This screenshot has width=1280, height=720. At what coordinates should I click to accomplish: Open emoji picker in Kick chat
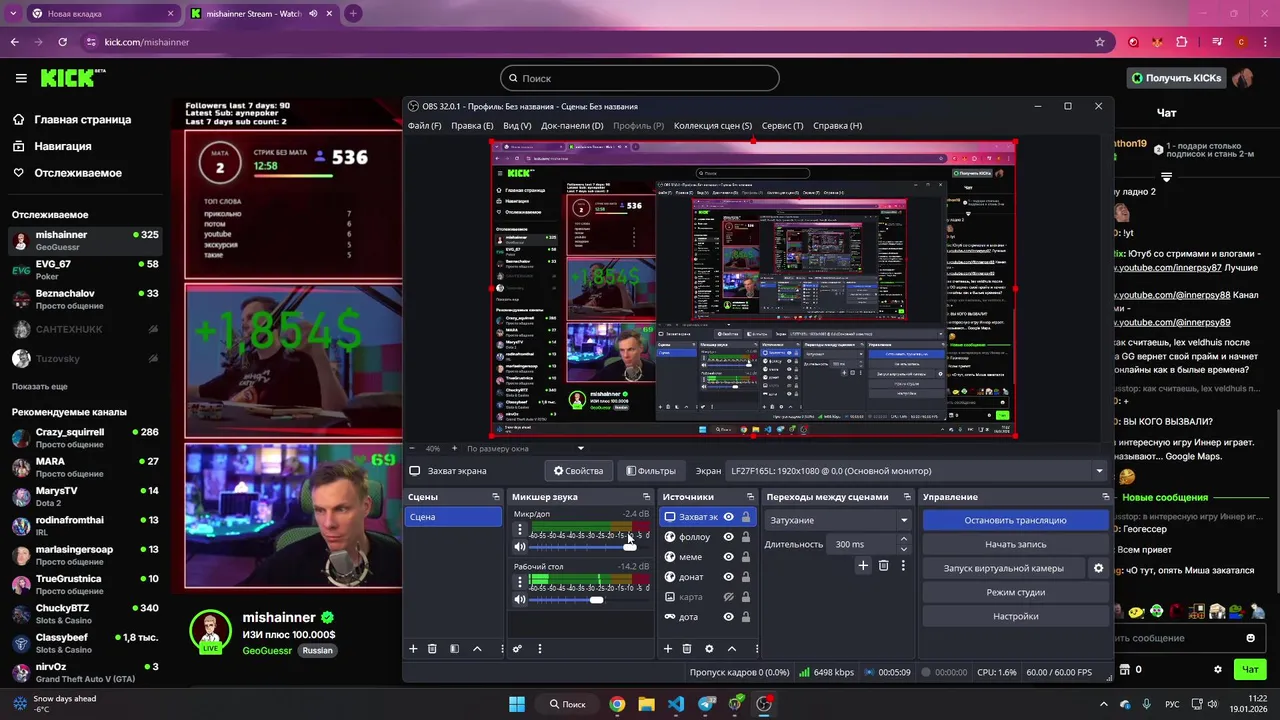coord(1250,638)
